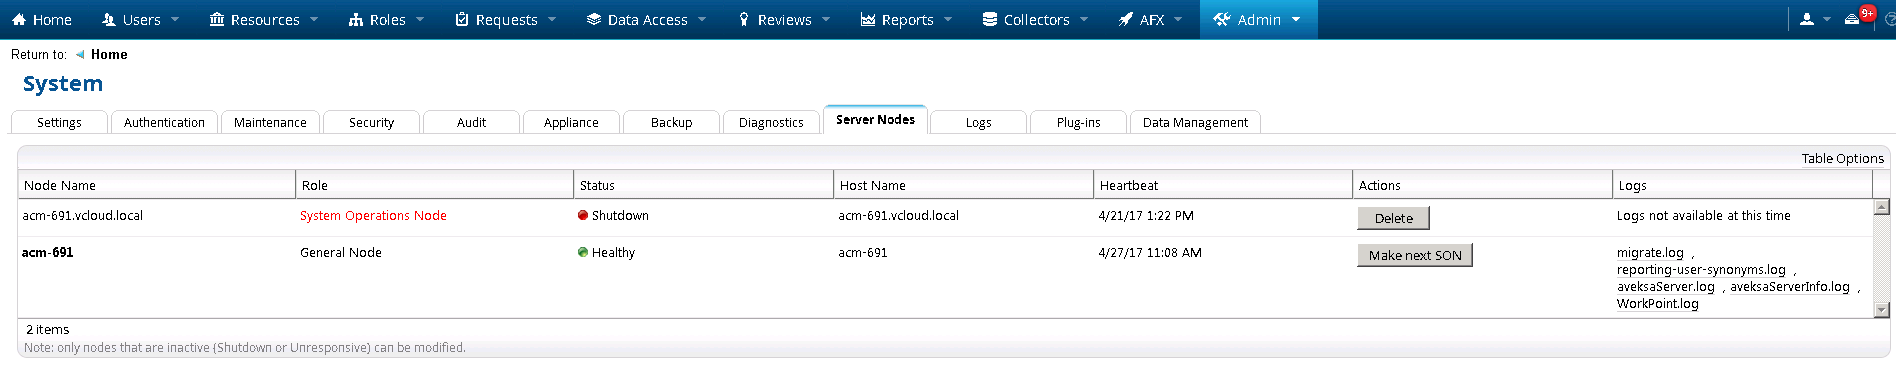Expand the user profile dropdown arrow

(1827, 20)
